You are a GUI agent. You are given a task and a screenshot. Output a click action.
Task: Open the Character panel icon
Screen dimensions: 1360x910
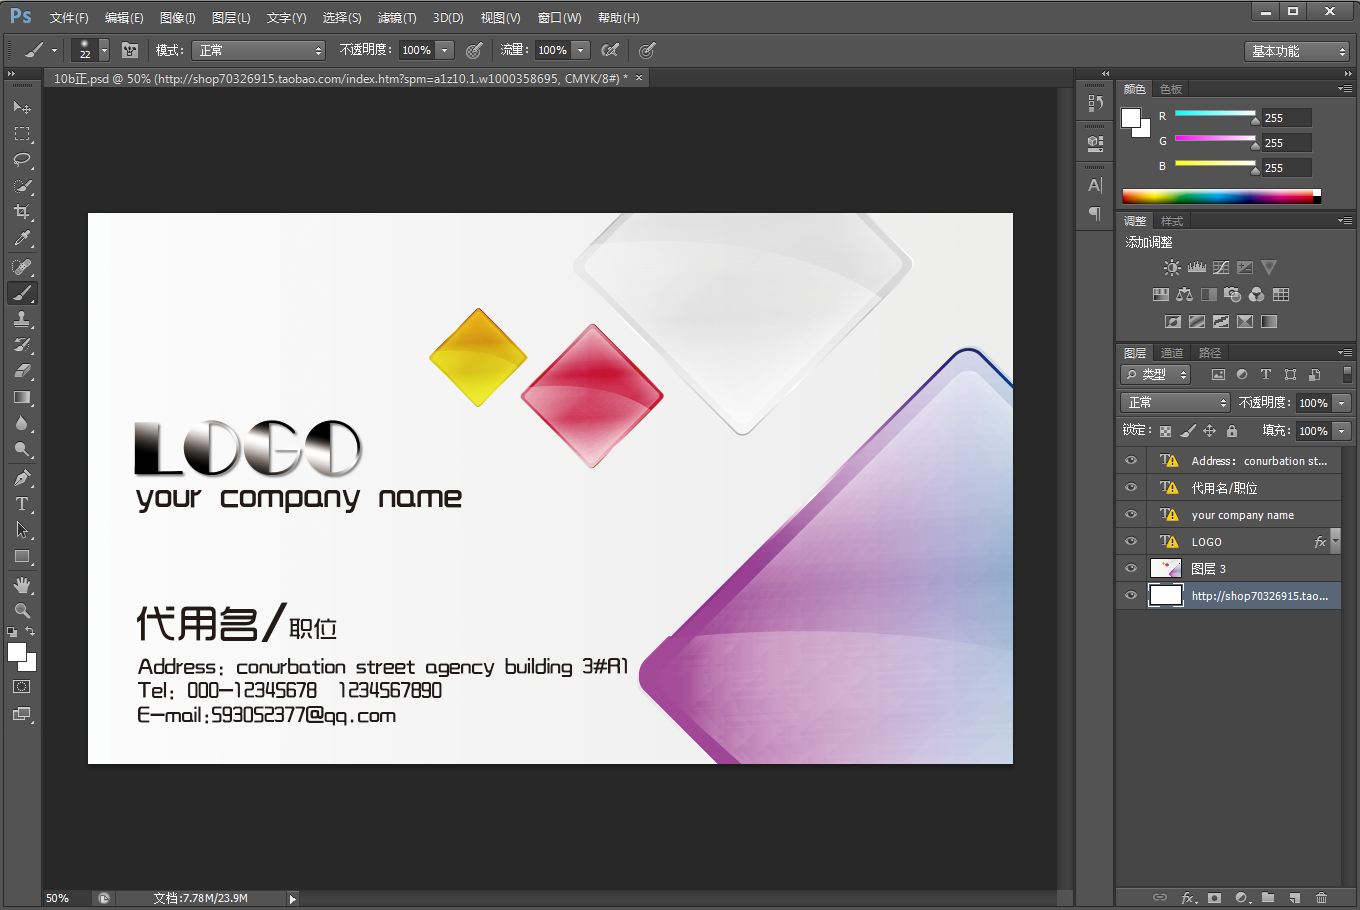tap(1095, 185)
